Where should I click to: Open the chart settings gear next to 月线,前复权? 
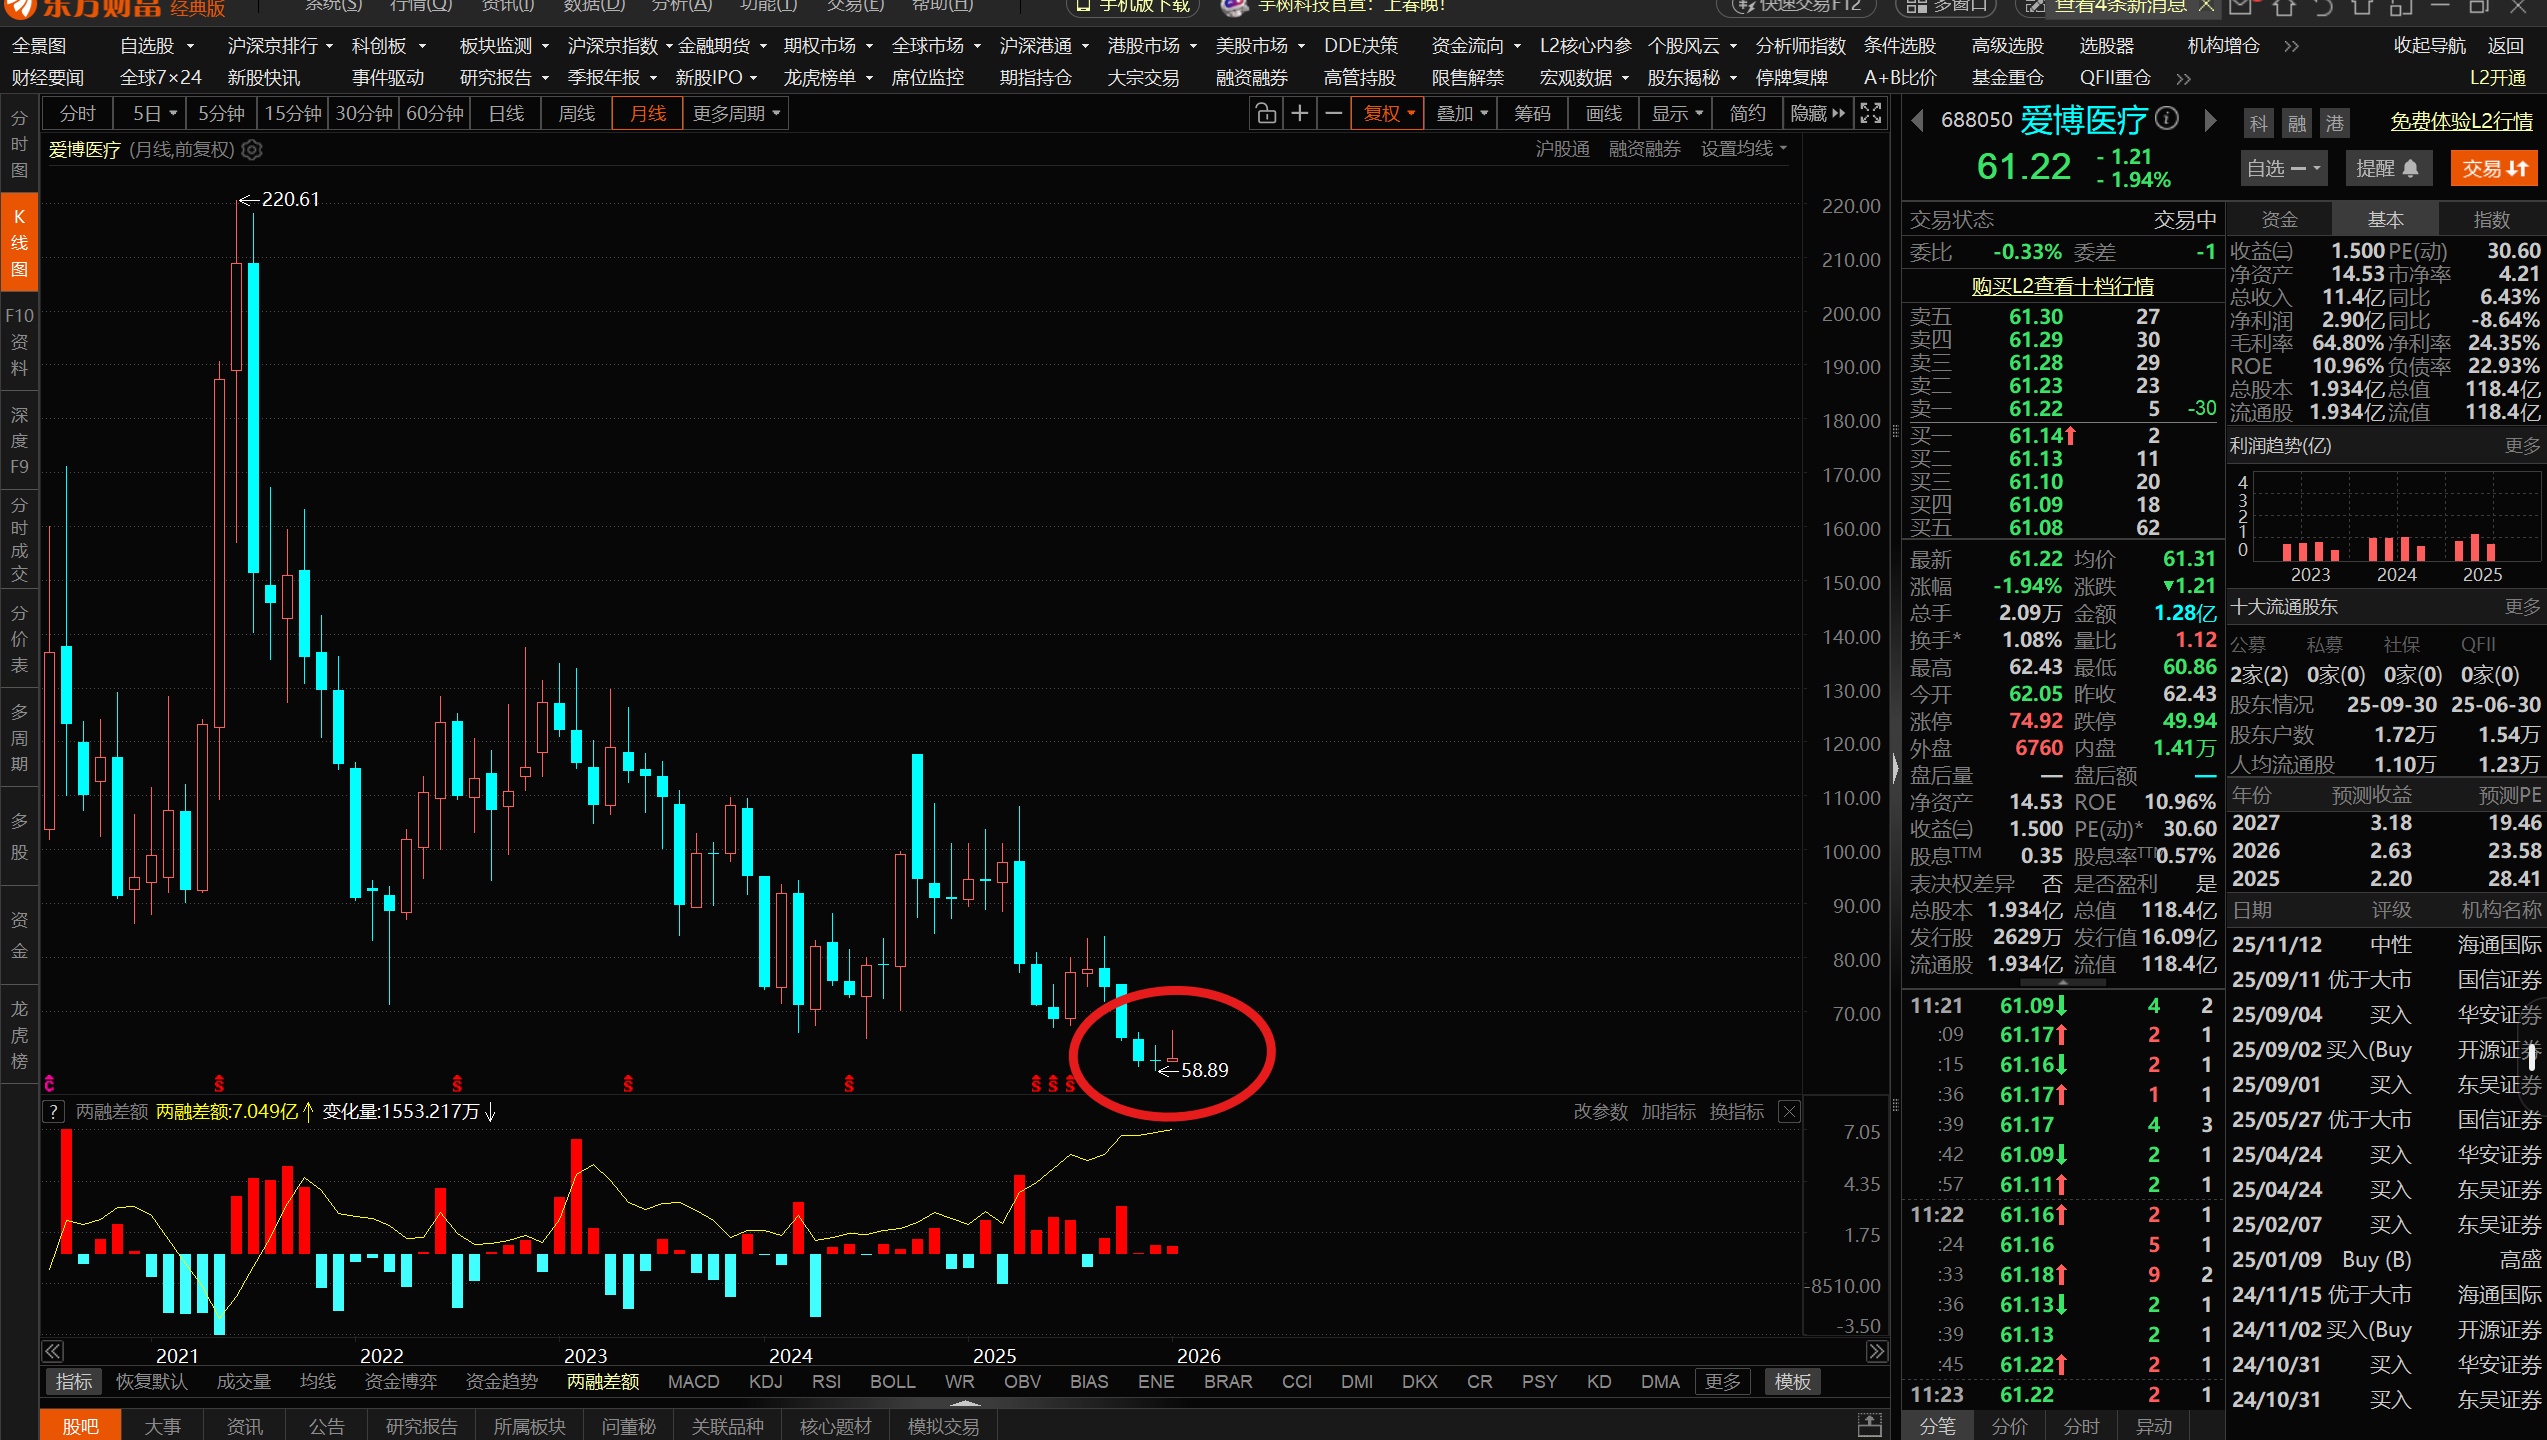pyautogui.click(x=253, y=150)
